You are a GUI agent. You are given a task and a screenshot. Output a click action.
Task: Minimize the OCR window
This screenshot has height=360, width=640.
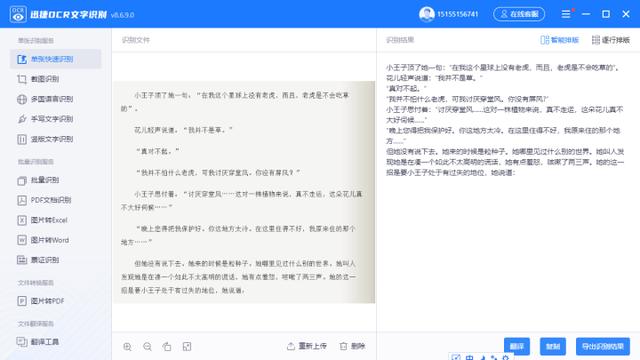point(586,14)
